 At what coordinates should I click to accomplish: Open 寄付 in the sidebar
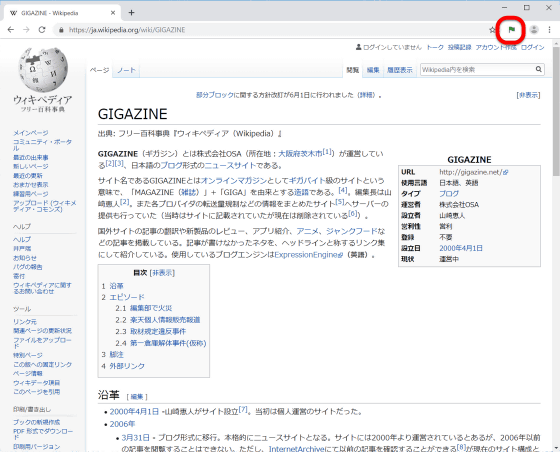tap(19, 276)
